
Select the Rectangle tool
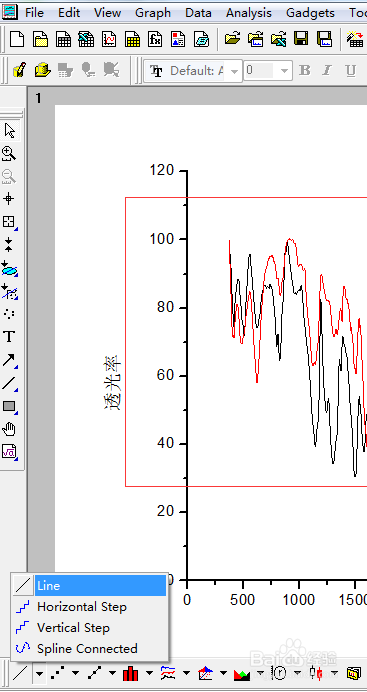[9, 406]
